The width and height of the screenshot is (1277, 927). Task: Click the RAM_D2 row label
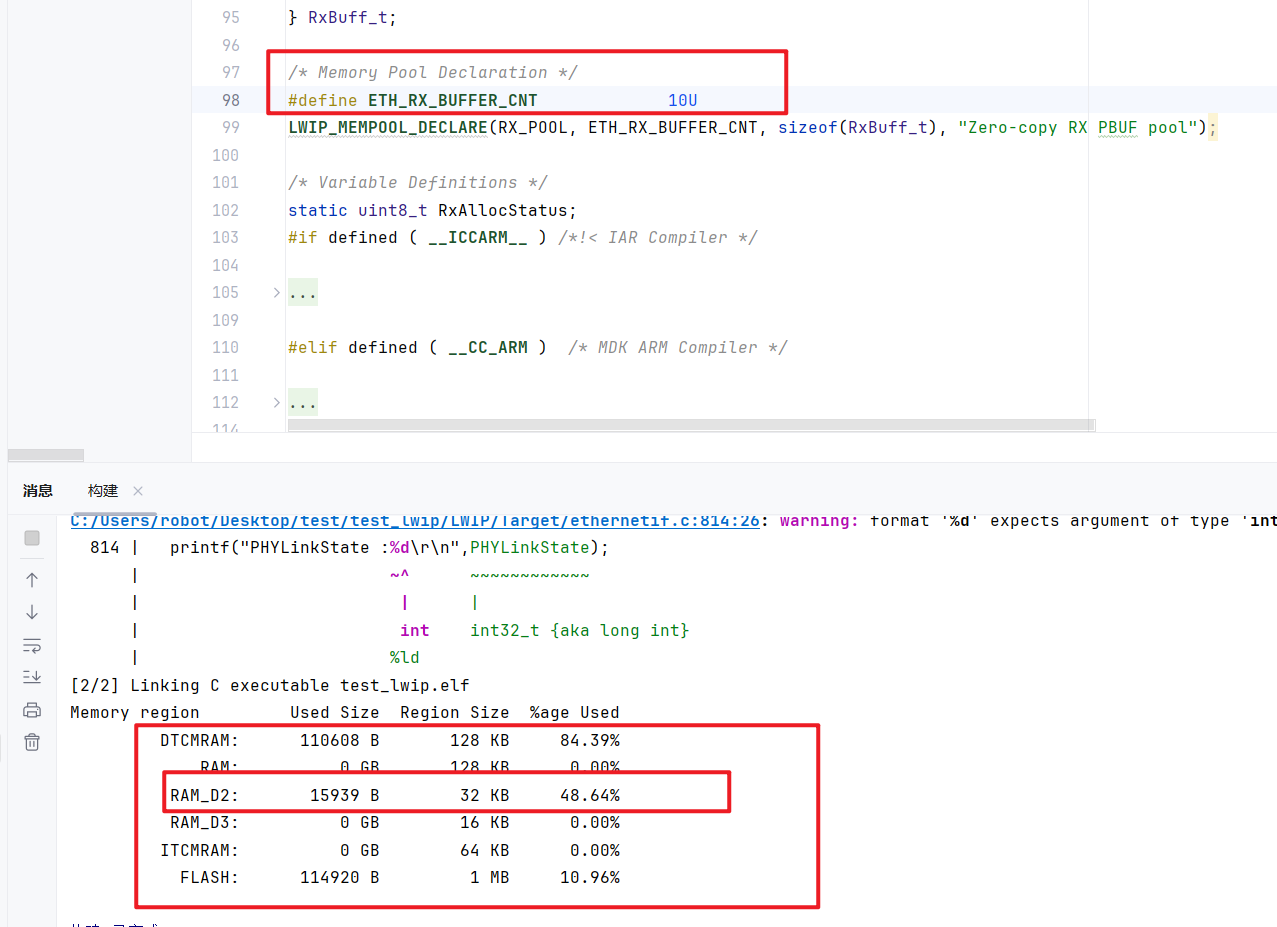pyautogui.click(x=205, y=795)
